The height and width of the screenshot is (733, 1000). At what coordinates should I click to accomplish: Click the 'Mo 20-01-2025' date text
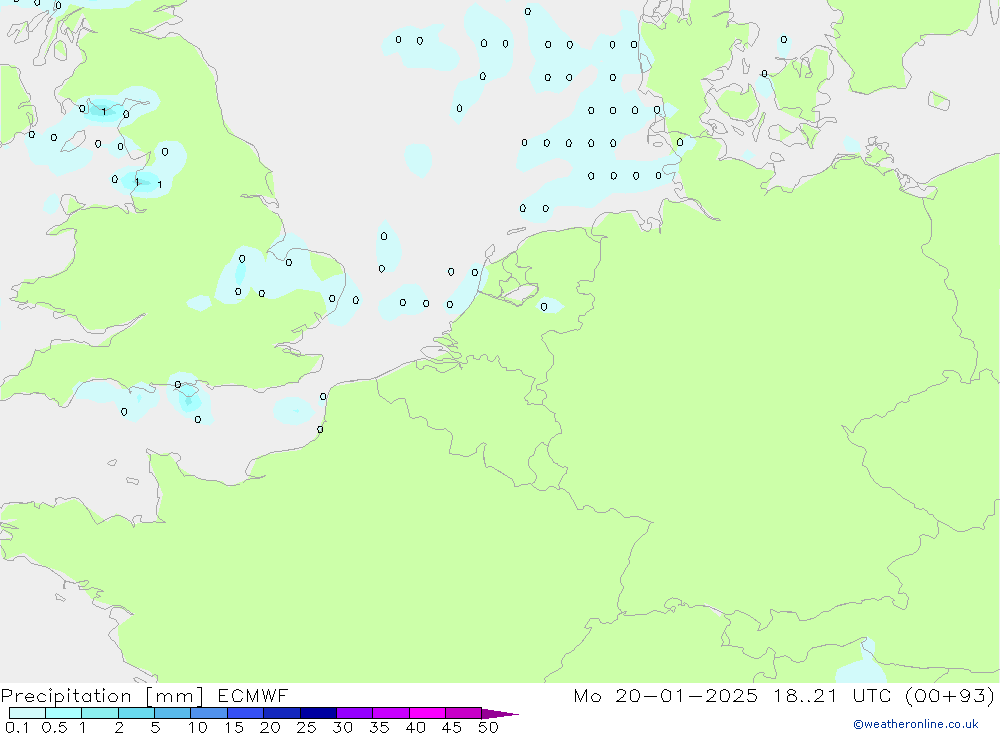point(666,695)
